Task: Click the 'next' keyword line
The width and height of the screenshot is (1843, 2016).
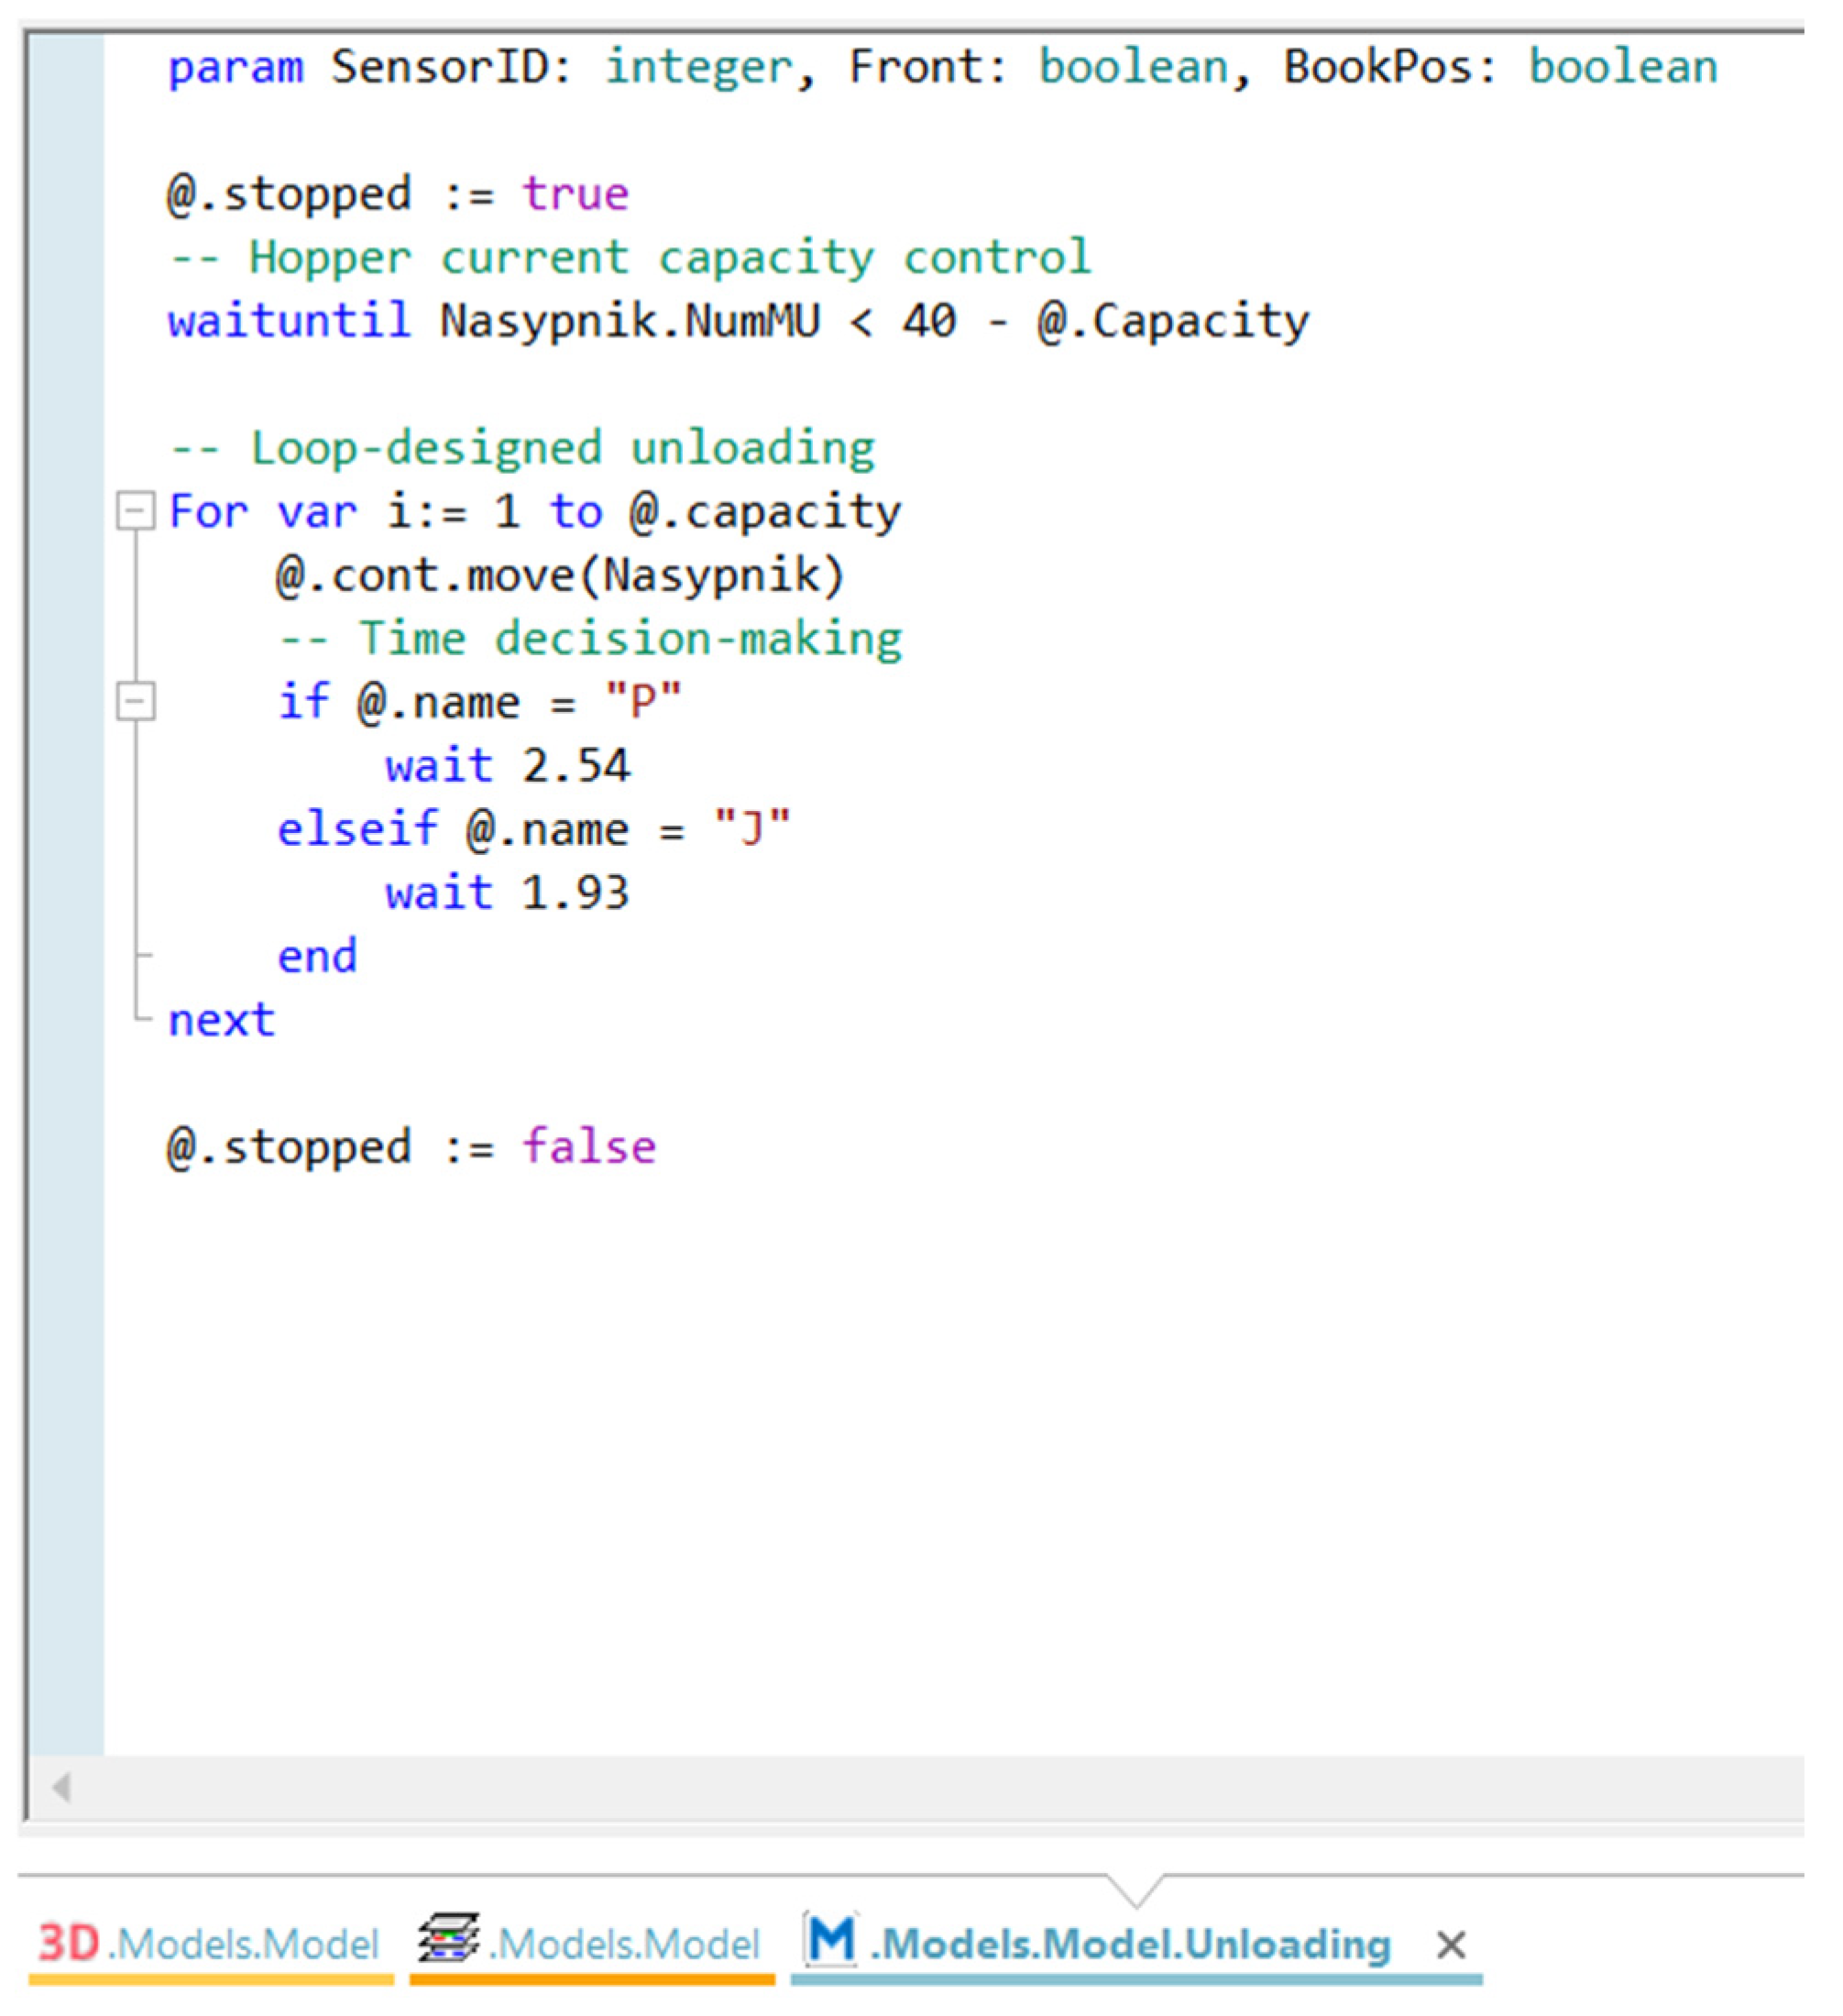Action: coord(221,1020)
